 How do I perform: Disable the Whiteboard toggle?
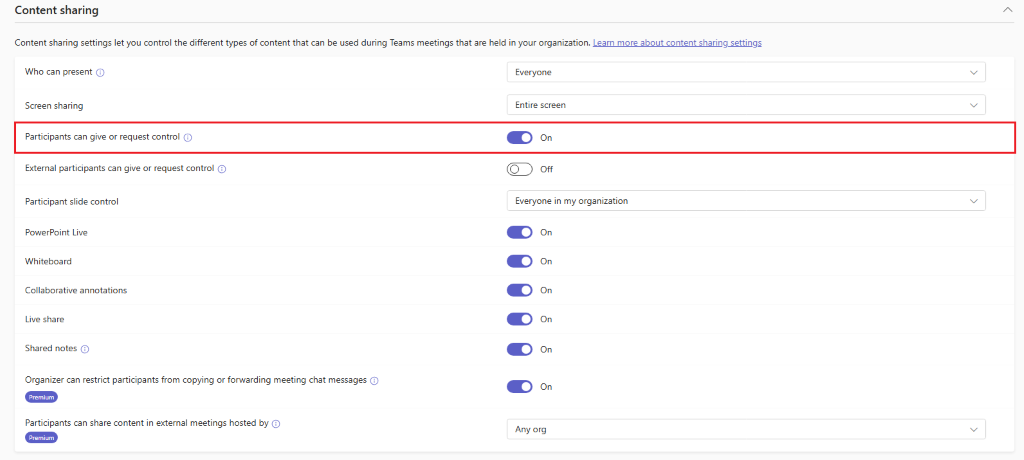coord(520,261)
